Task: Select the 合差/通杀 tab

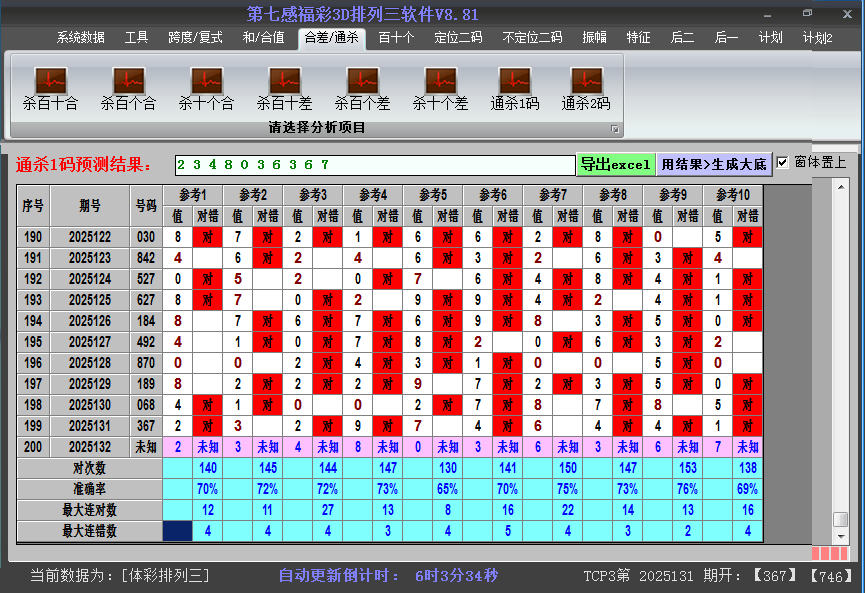Action: coord(332,38)
